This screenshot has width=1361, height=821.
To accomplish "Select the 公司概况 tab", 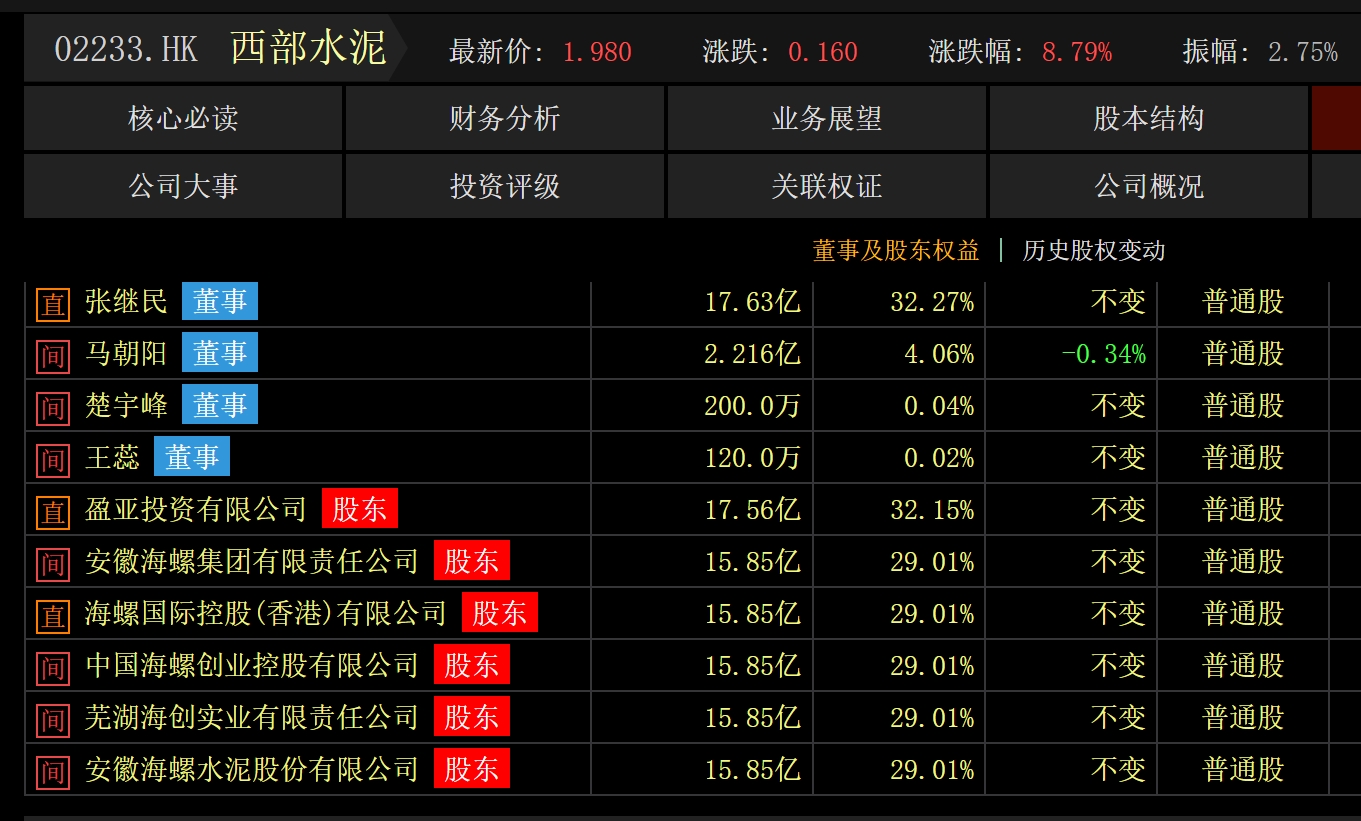I will click(1149, 186).
